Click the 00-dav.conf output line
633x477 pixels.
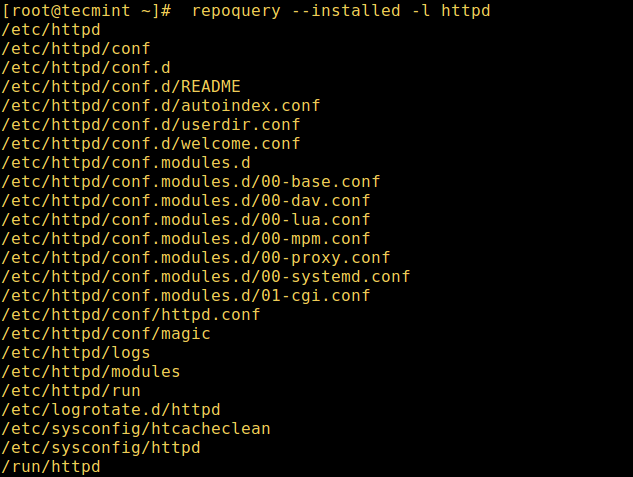point(186,201)
